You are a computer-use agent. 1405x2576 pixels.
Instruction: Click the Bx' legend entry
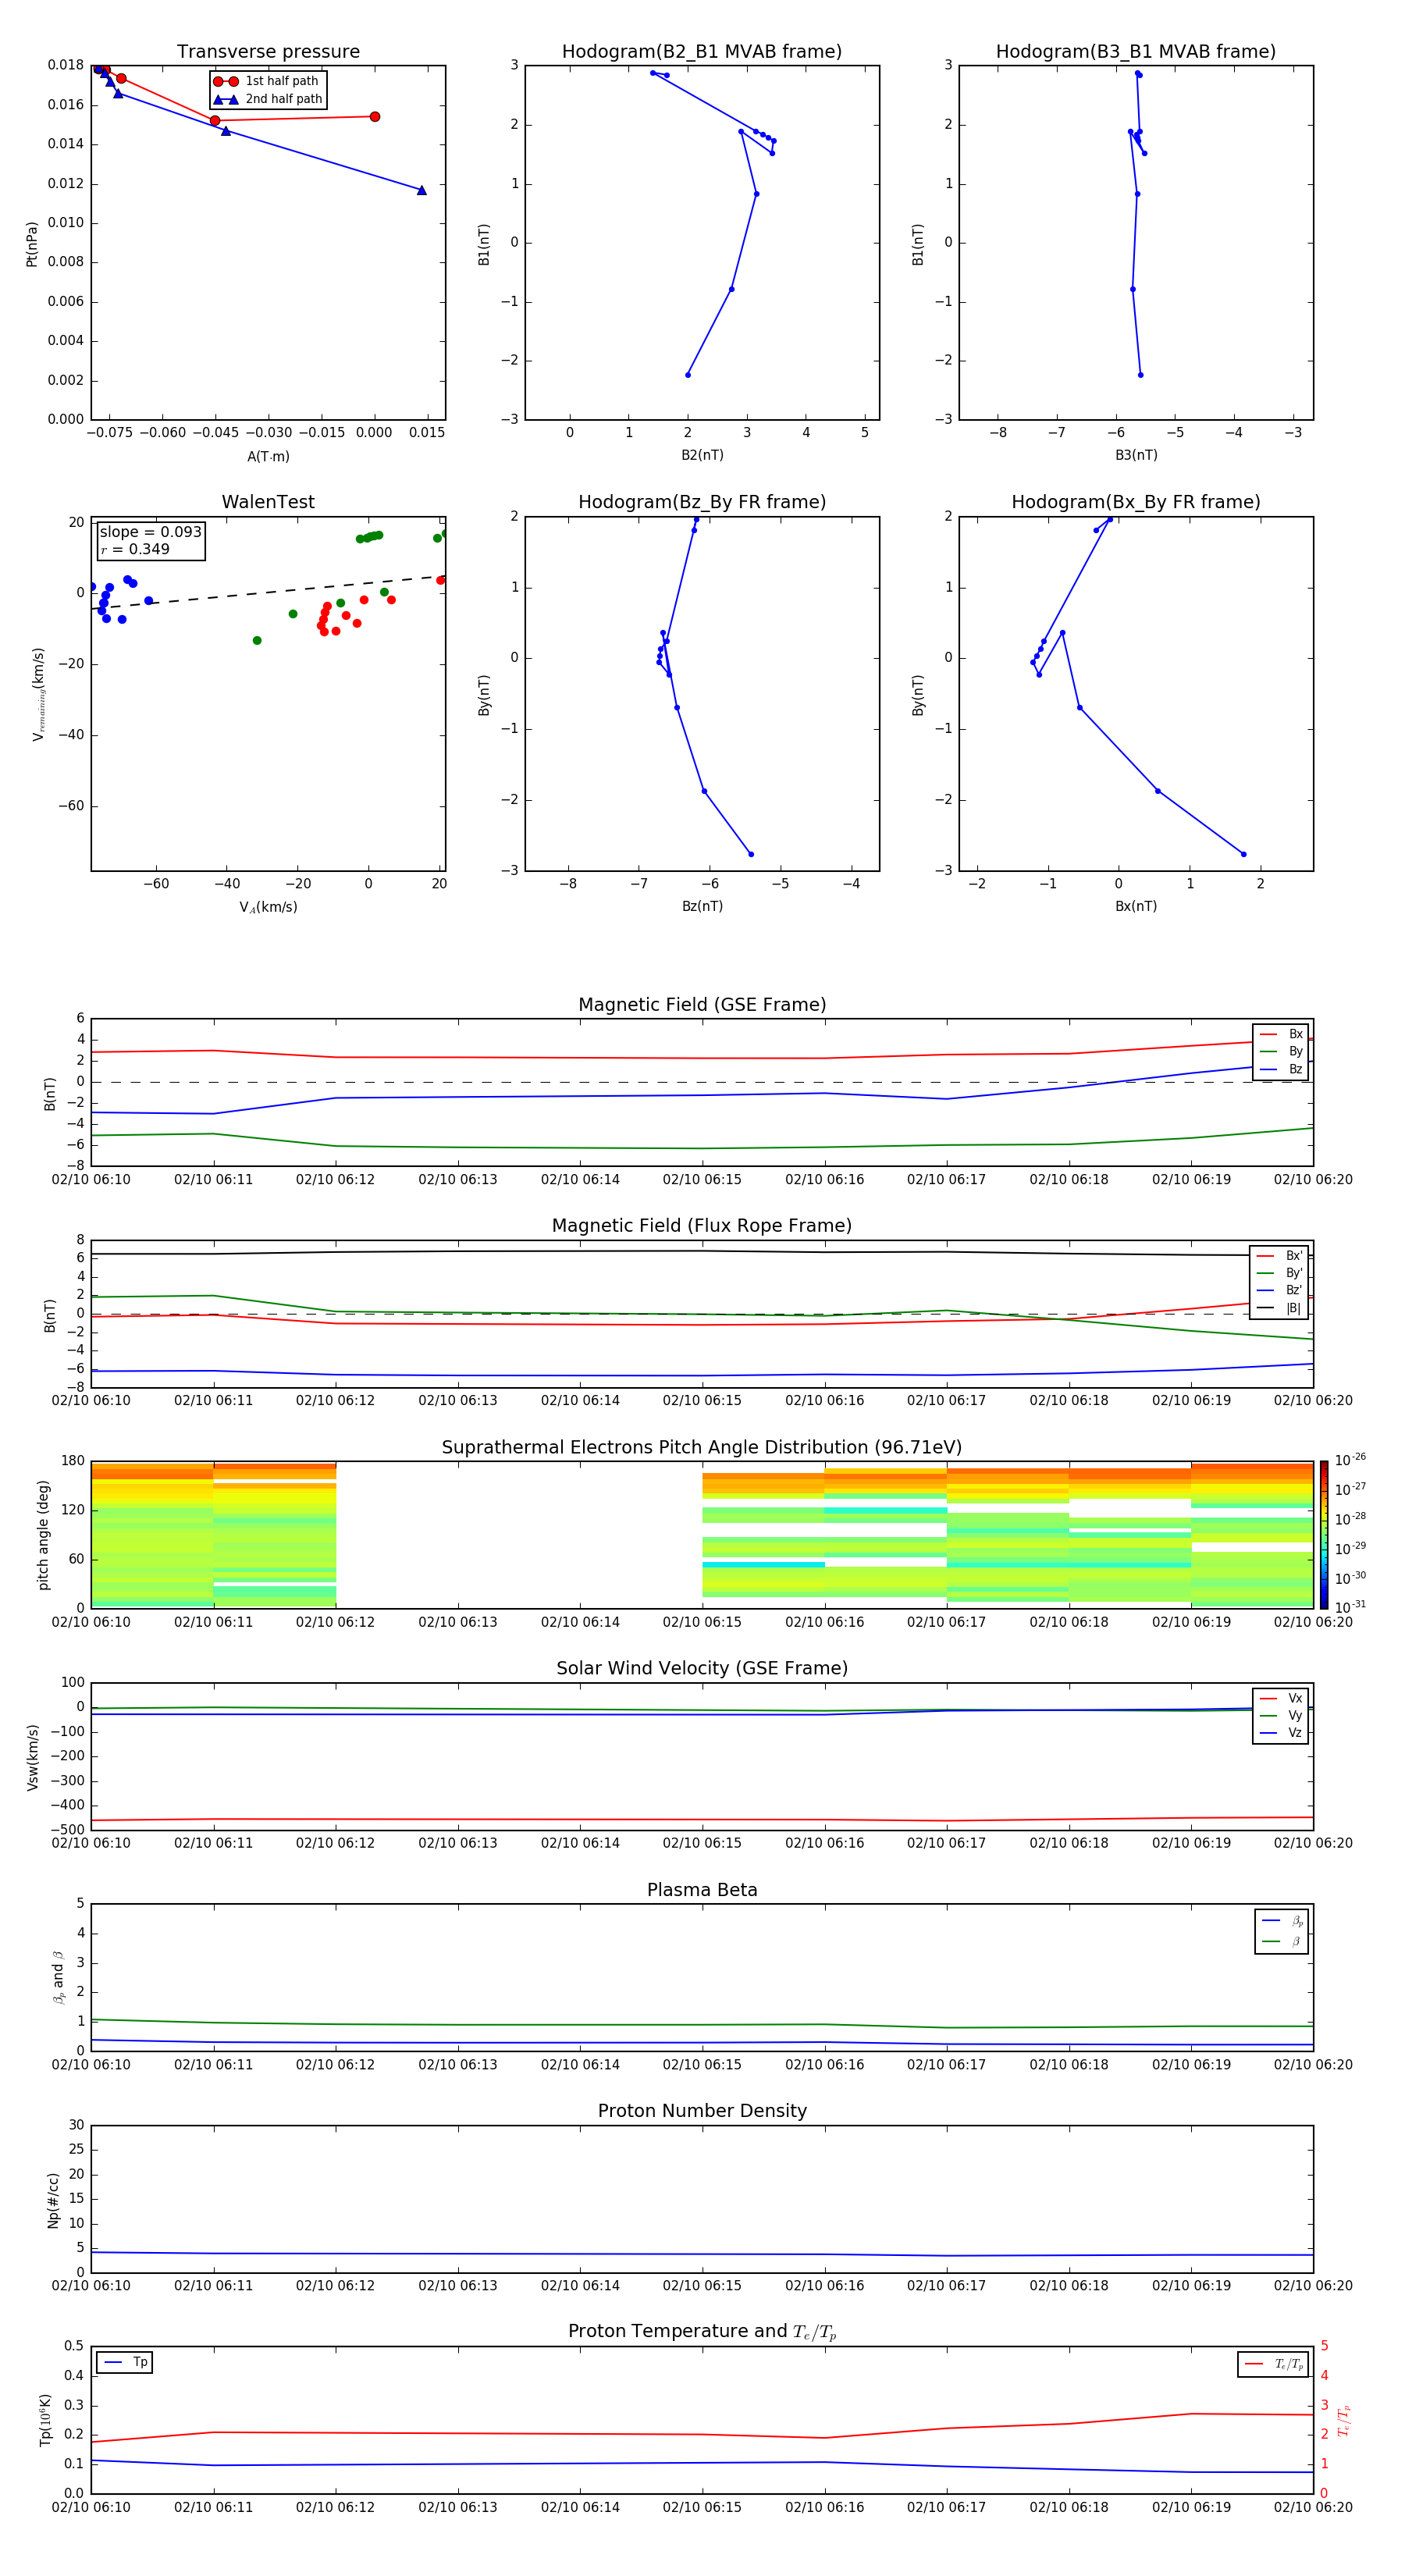[1279, 1256]
